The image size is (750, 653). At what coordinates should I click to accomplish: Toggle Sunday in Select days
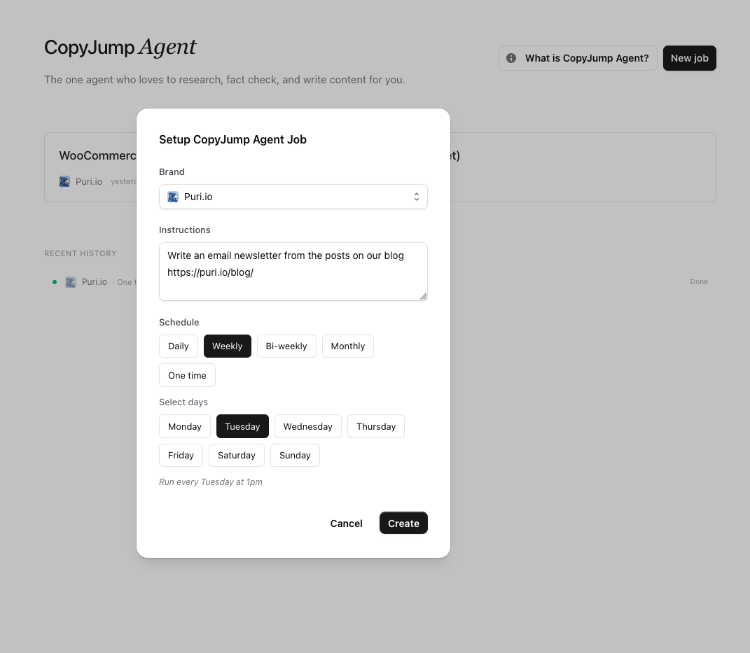tap(295, 455)
